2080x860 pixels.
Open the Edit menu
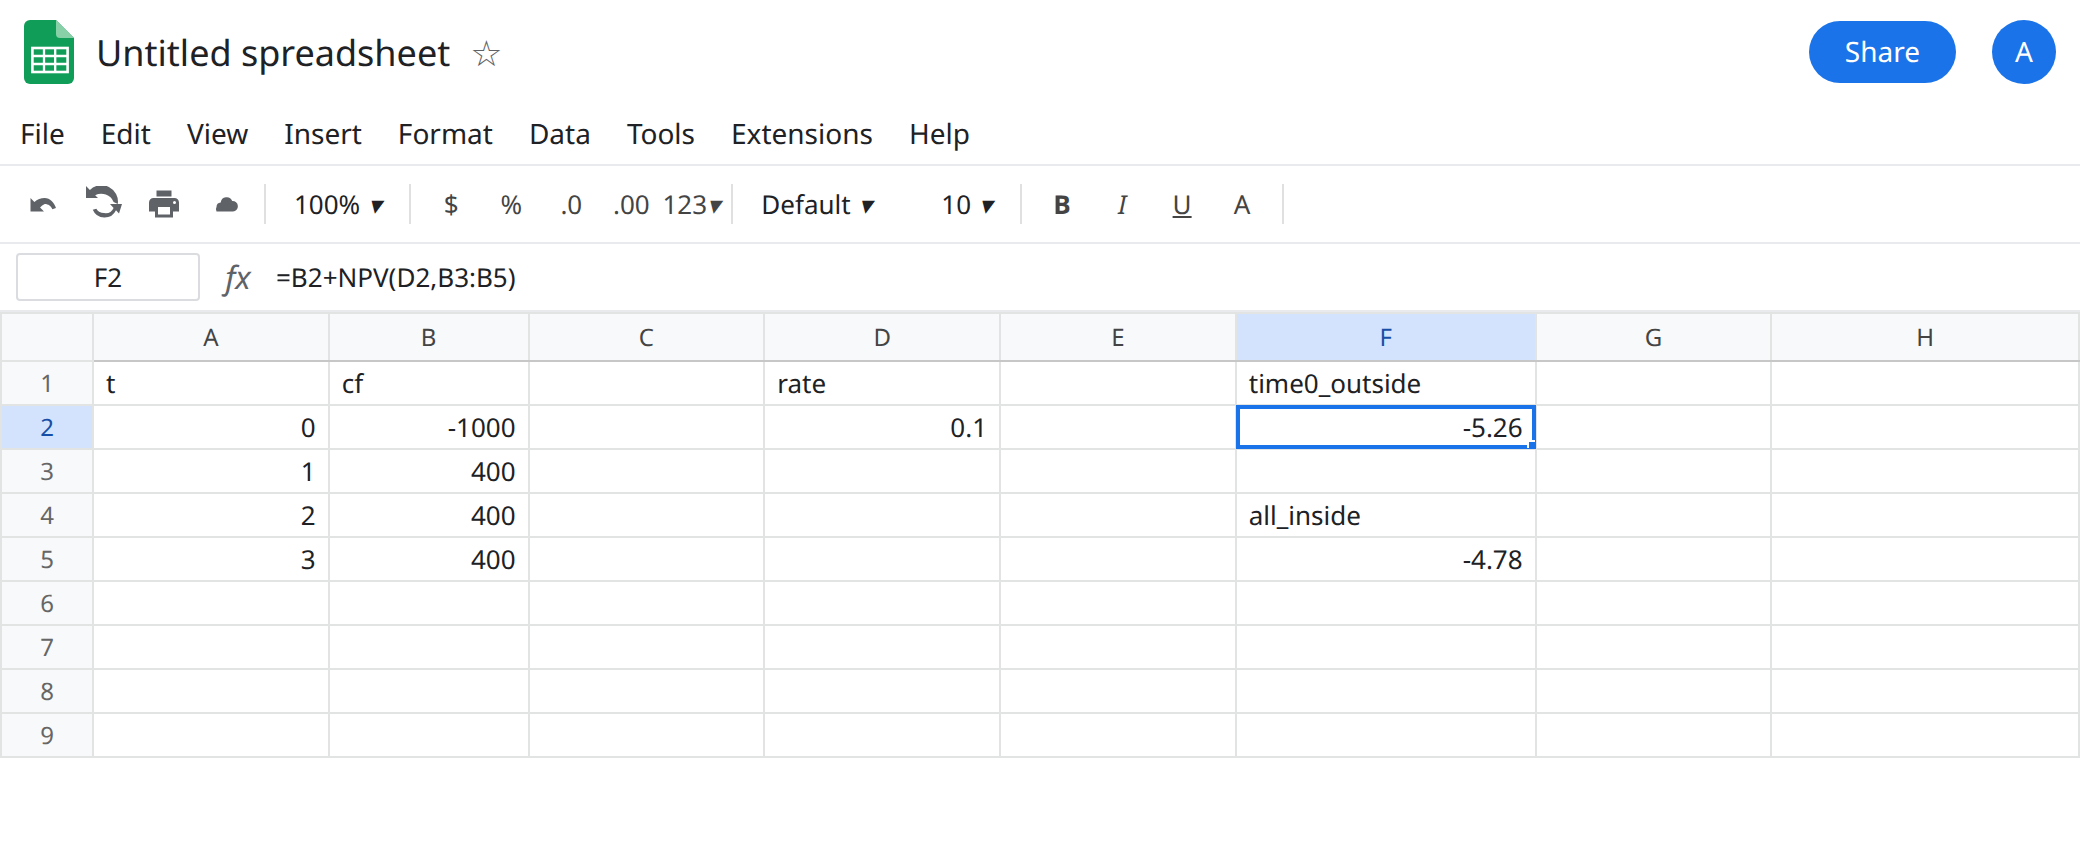pyautogui.click(x=126, y=134)
